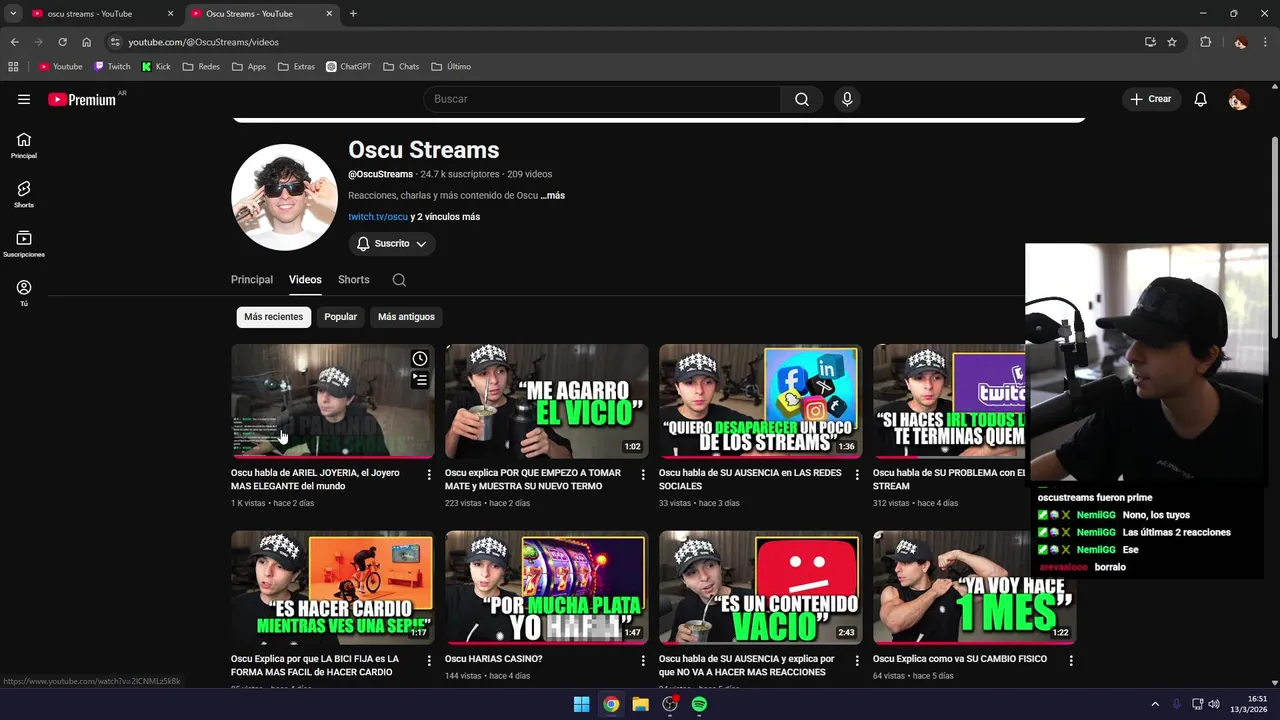1280x720 pixels.
Task: Go back in Chrome
Action: click(x=14, y=42)
